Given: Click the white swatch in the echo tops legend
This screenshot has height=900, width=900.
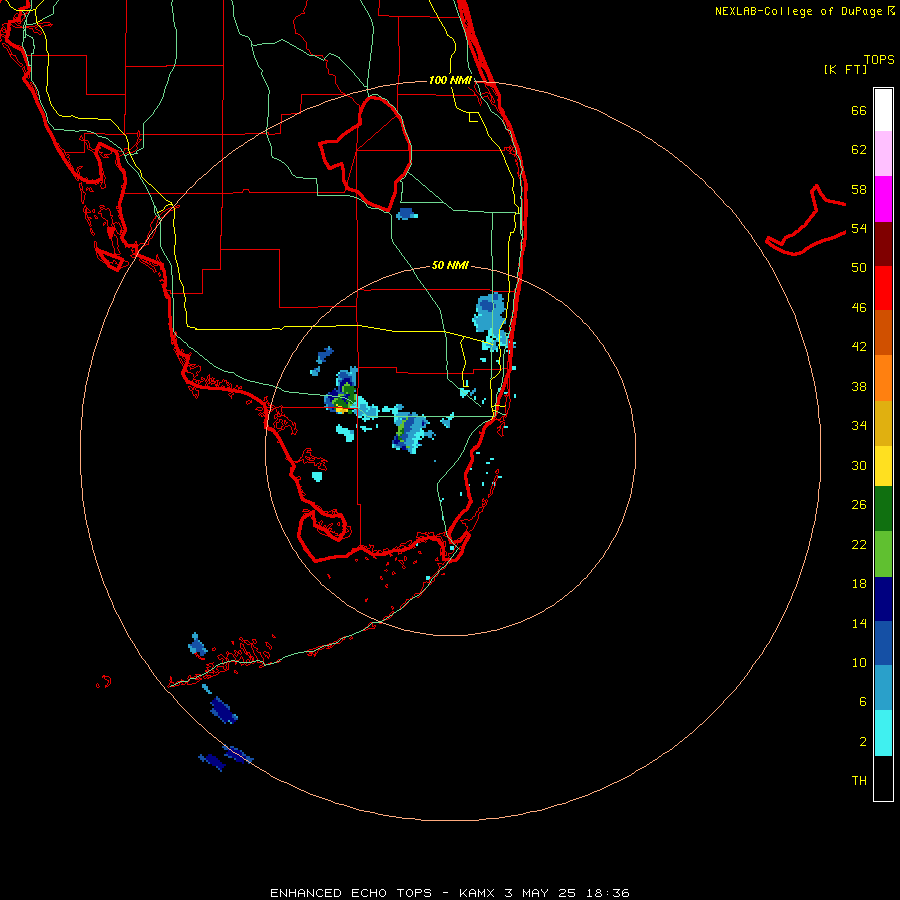Looking at the screenshot, I should (x=883, y=110).
